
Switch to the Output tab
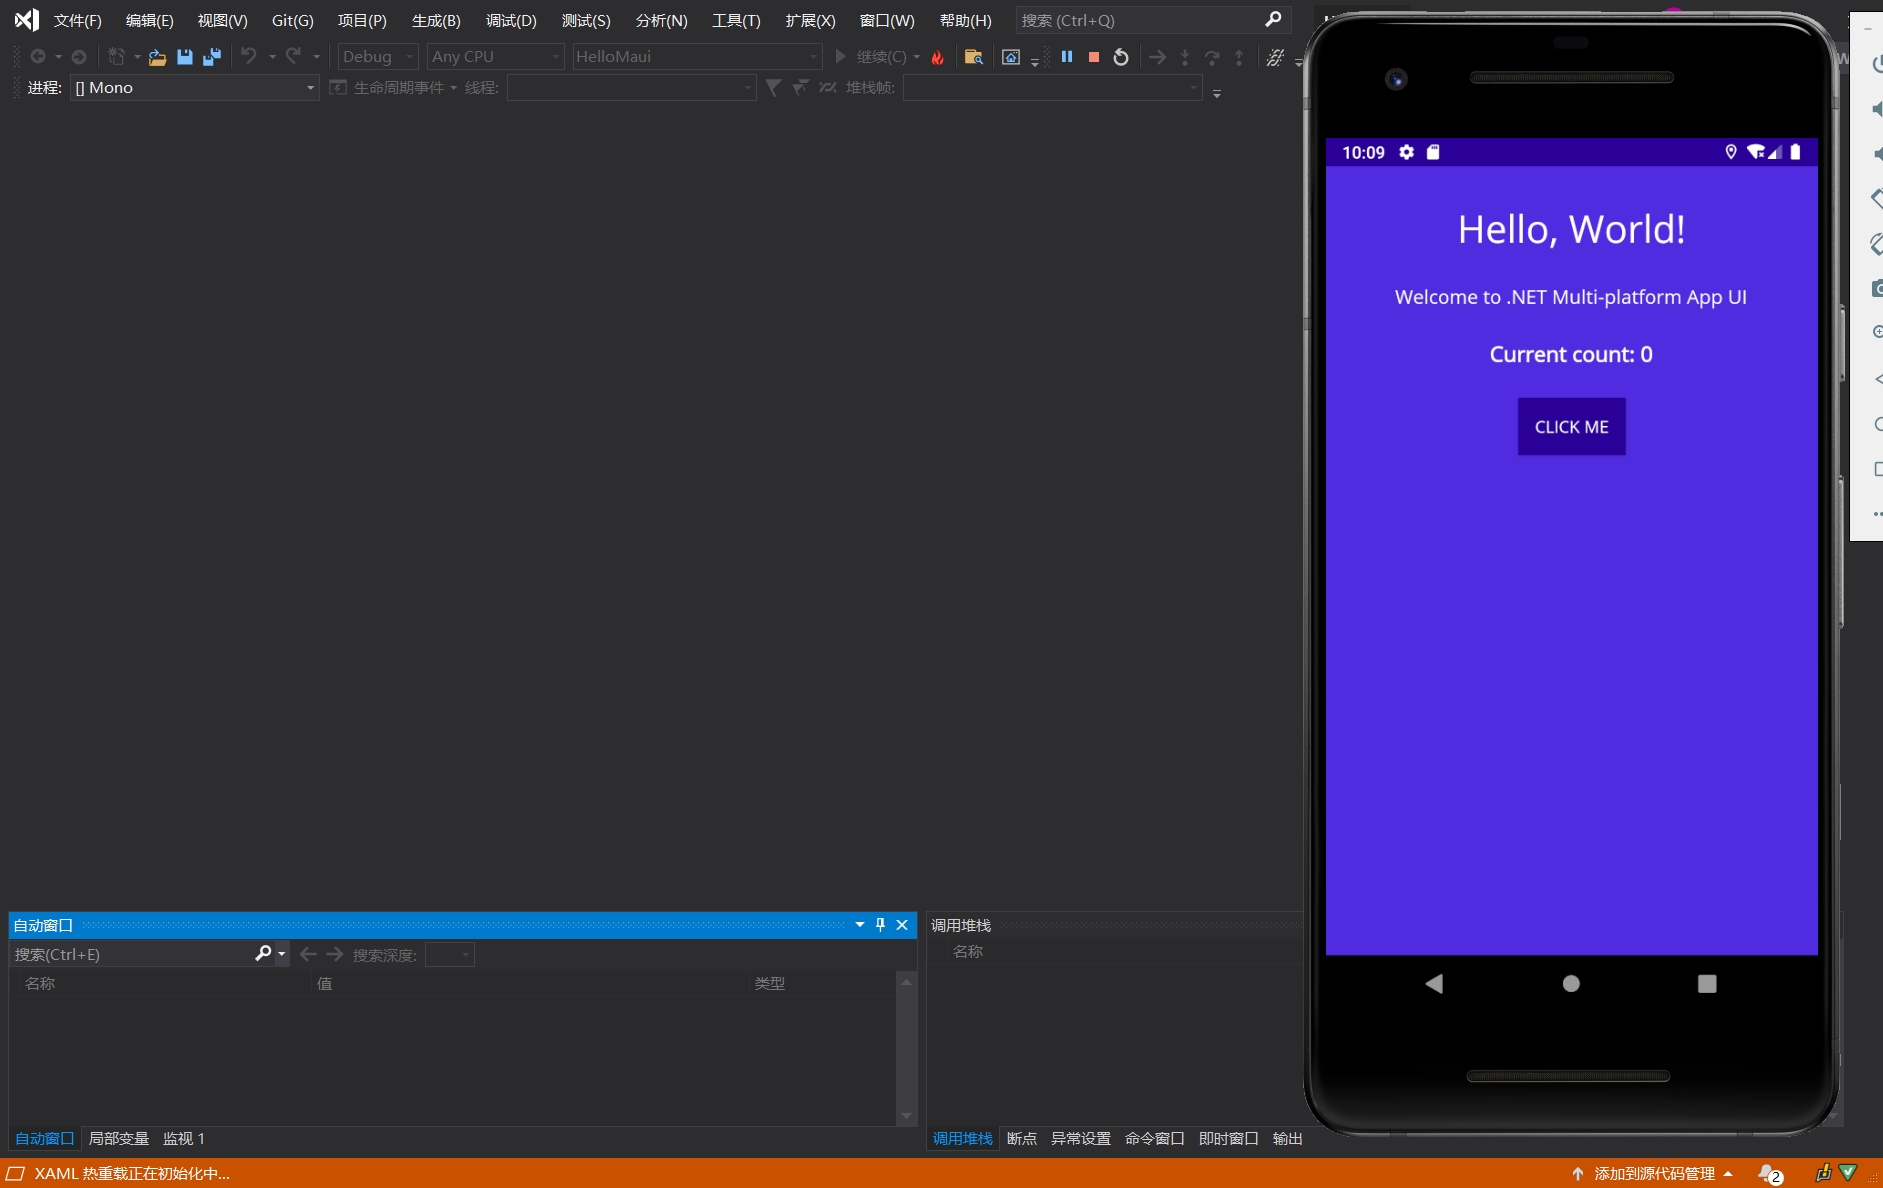pyautogui.click(x=1287, y=1138)
